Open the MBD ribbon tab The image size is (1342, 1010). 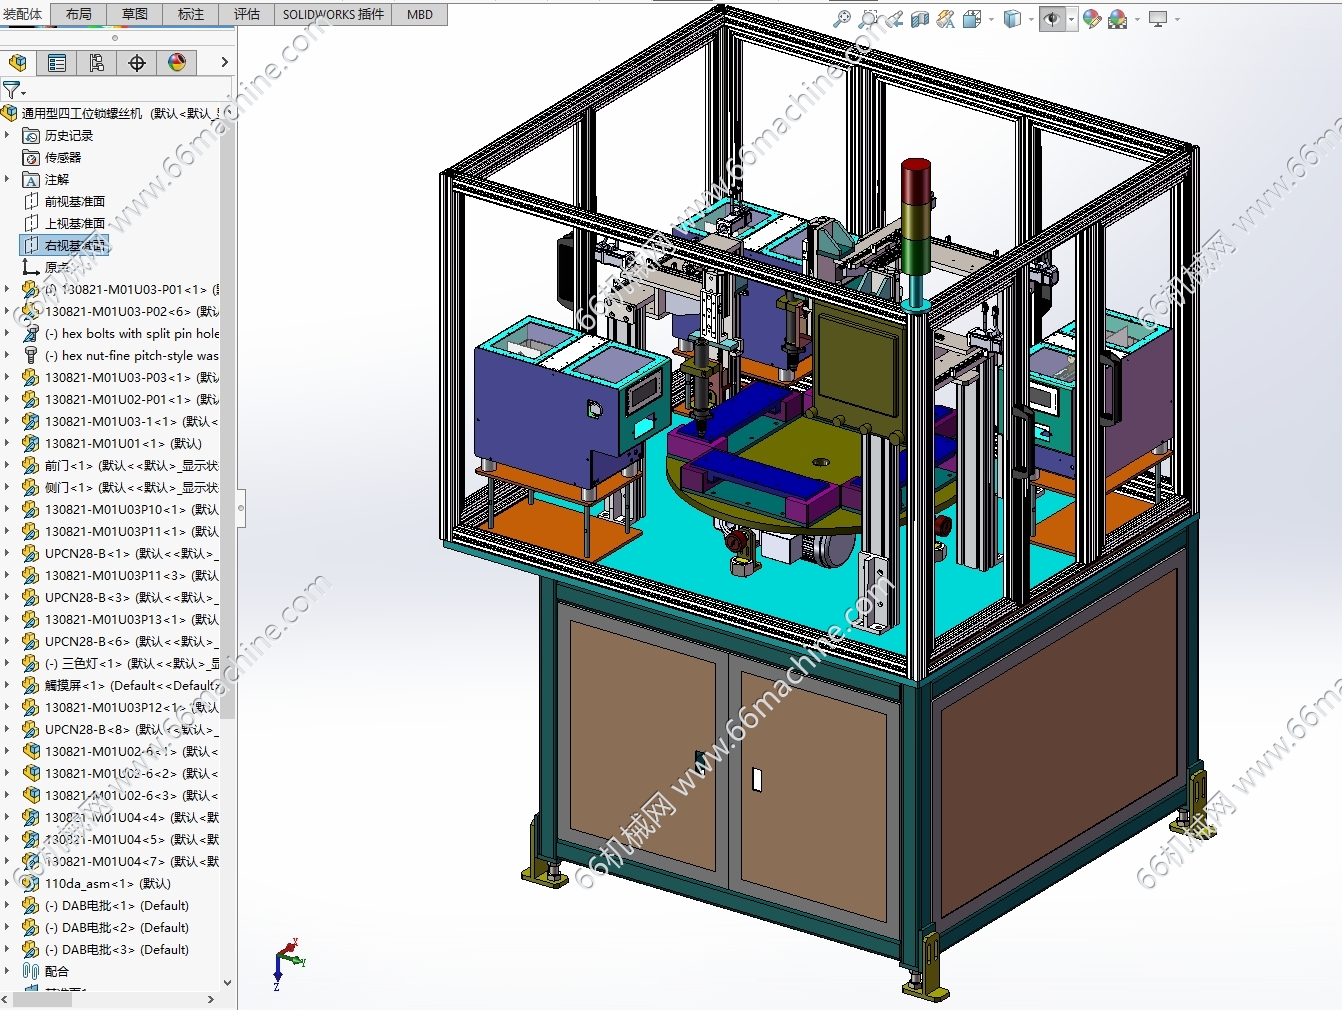[x=420, y=14]
